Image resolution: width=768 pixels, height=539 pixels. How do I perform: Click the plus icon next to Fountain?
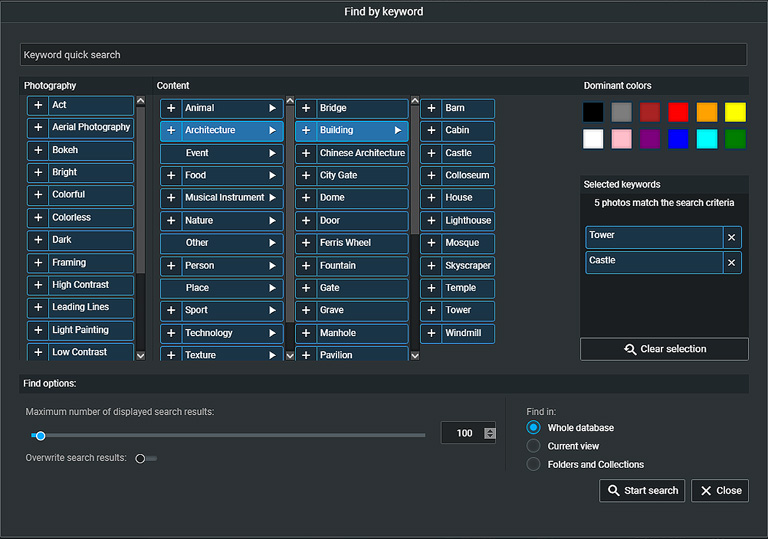coord(307,266)
